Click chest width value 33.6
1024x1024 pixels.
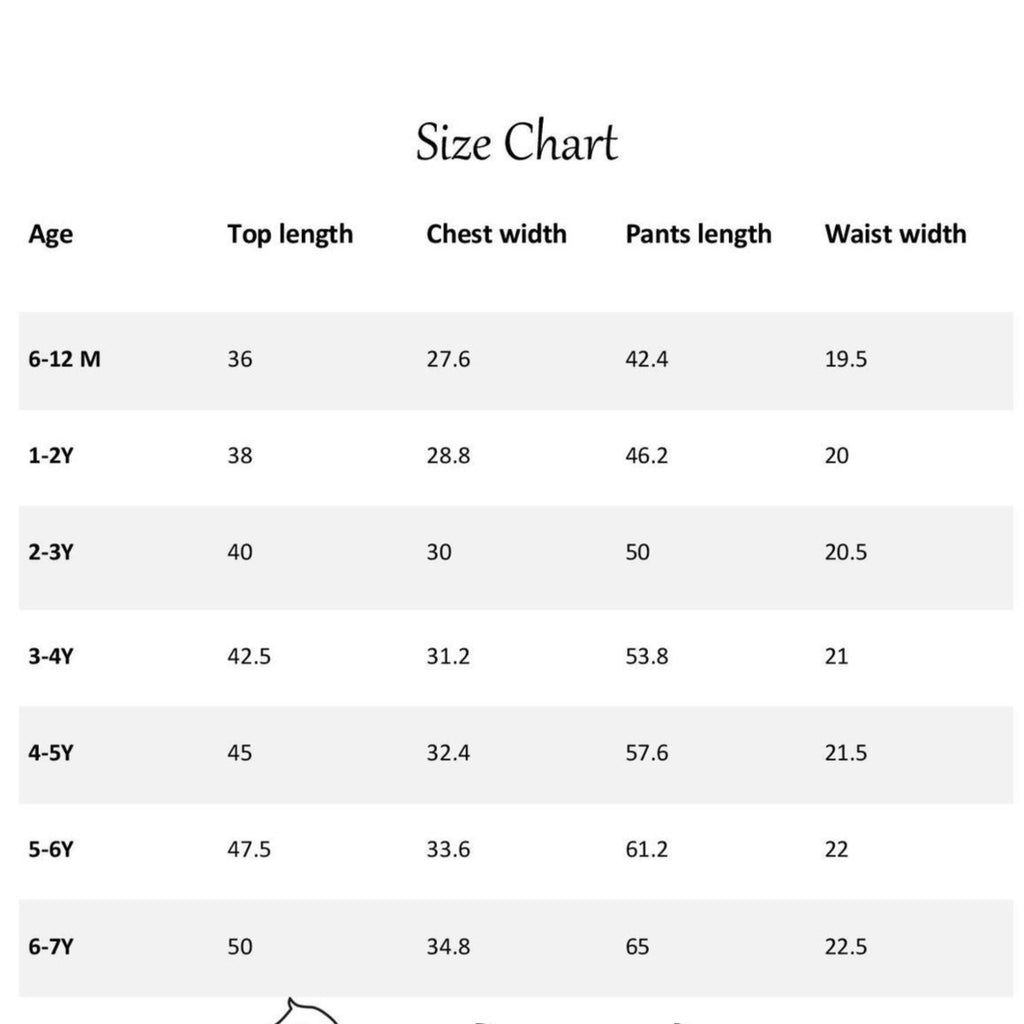[x=448, y=849]
